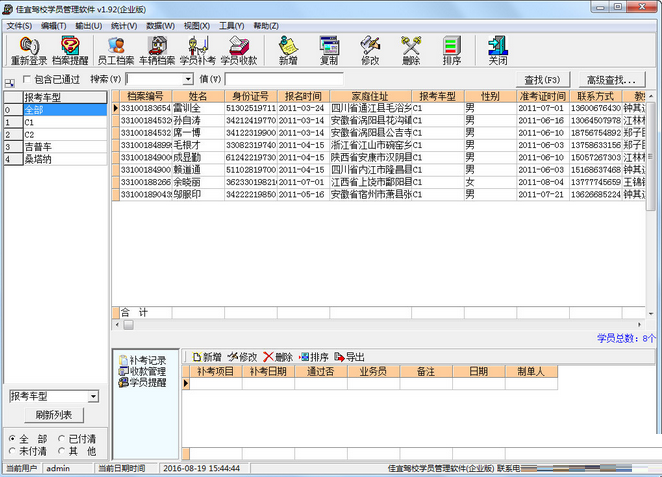This screenshot has width=662, height=477.
Task: Click 删除 red X in lower toolbar
Action: click(x=278, y=357)
